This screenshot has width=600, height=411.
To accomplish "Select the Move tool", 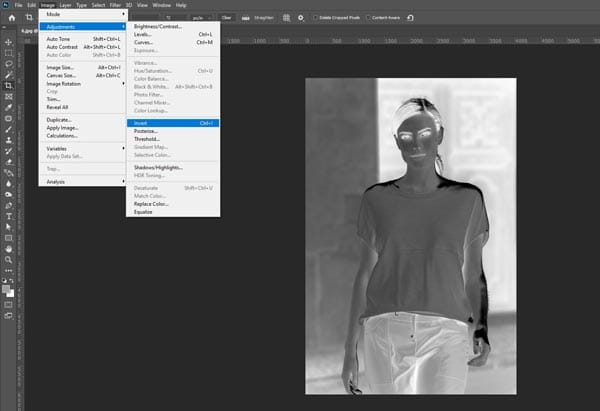I will (x=8, y=42).
